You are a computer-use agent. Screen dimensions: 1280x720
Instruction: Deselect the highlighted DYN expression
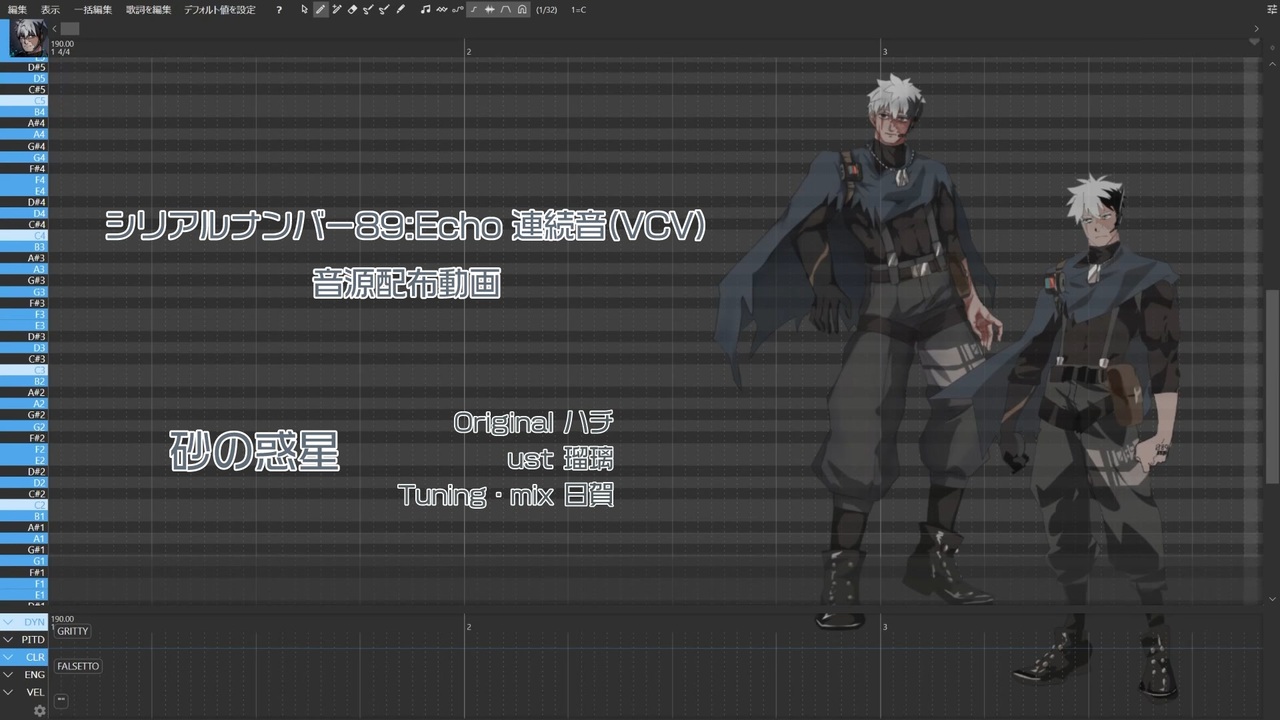click(33, 620)
